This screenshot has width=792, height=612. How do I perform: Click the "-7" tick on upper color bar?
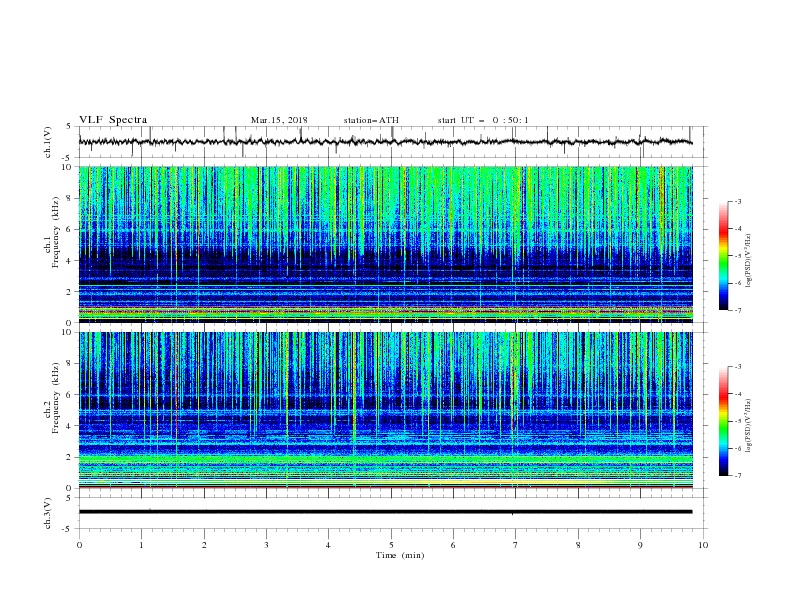737,310
